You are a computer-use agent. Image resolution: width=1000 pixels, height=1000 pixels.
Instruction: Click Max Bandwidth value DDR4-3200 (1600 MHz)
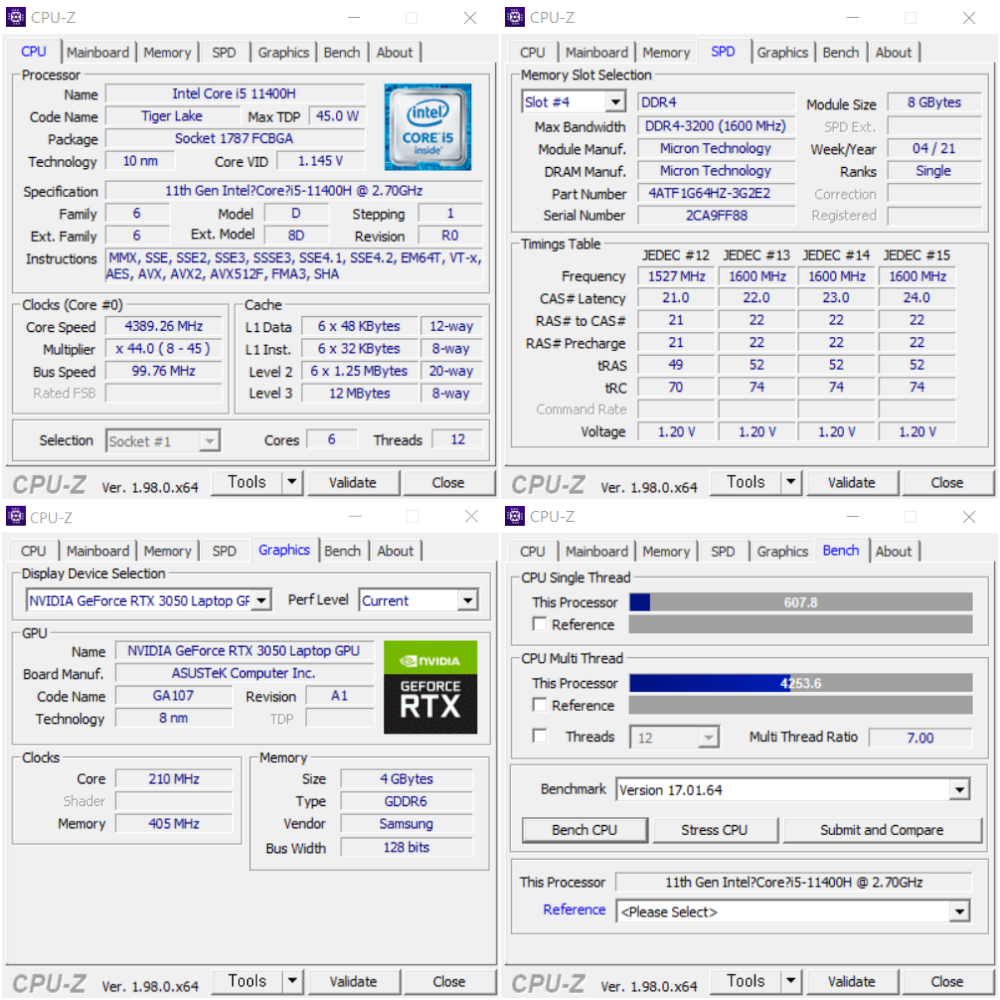point(716,126)
